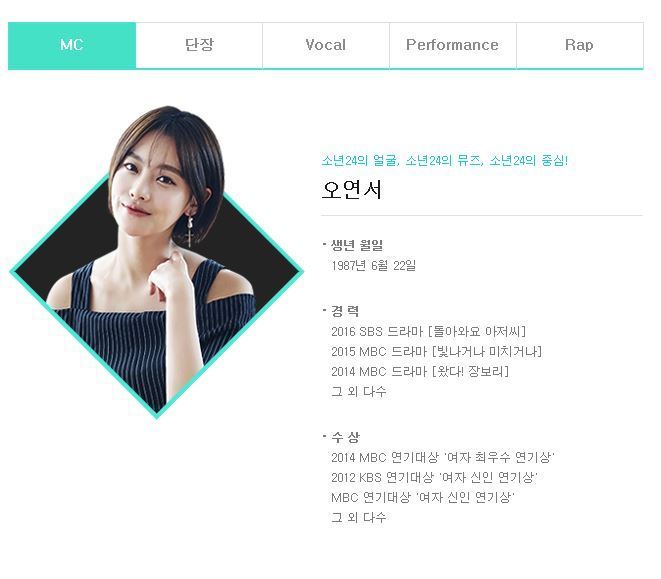Image resolution: width=661 pixels, height=579 pixels.
Task: Open the Vocal tab
Action: [326, 45]
